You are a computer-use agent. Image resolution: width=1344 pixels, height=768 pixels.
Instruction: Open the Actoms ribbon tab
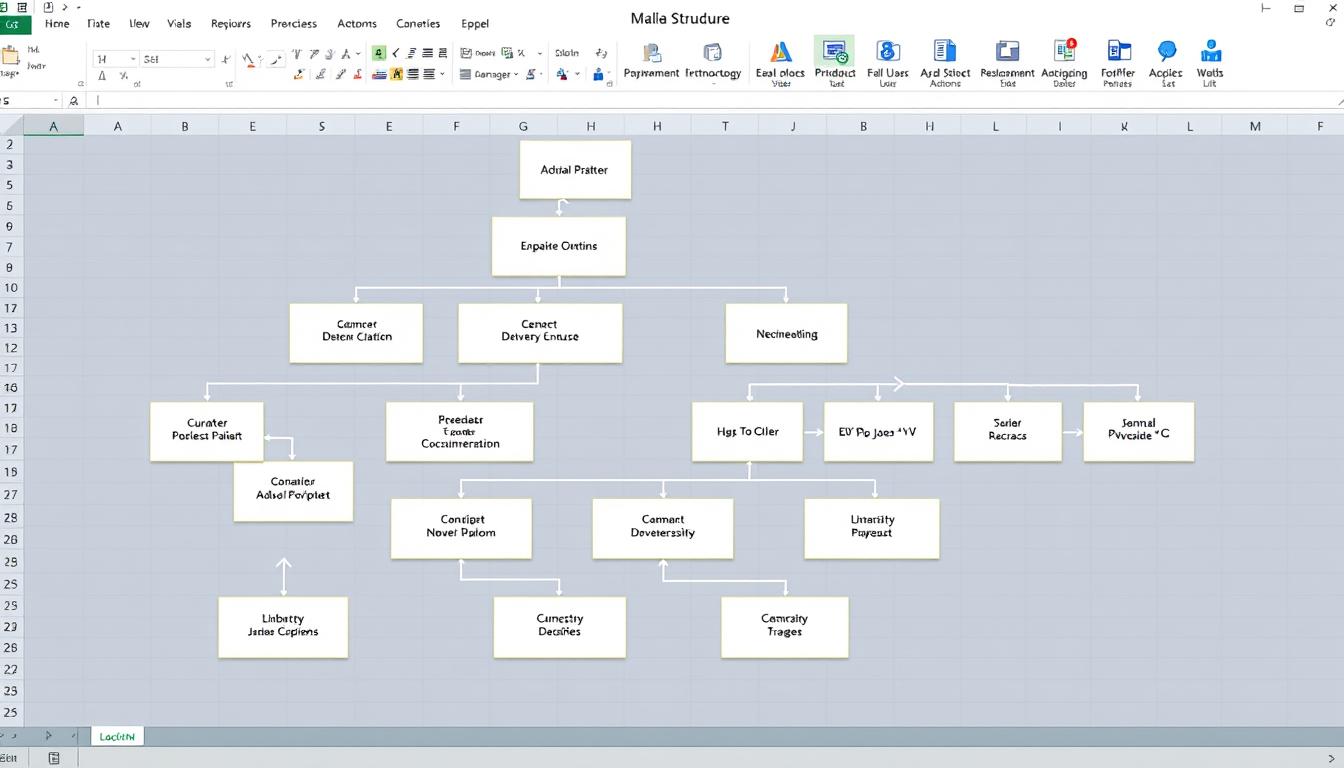[357, 23]
